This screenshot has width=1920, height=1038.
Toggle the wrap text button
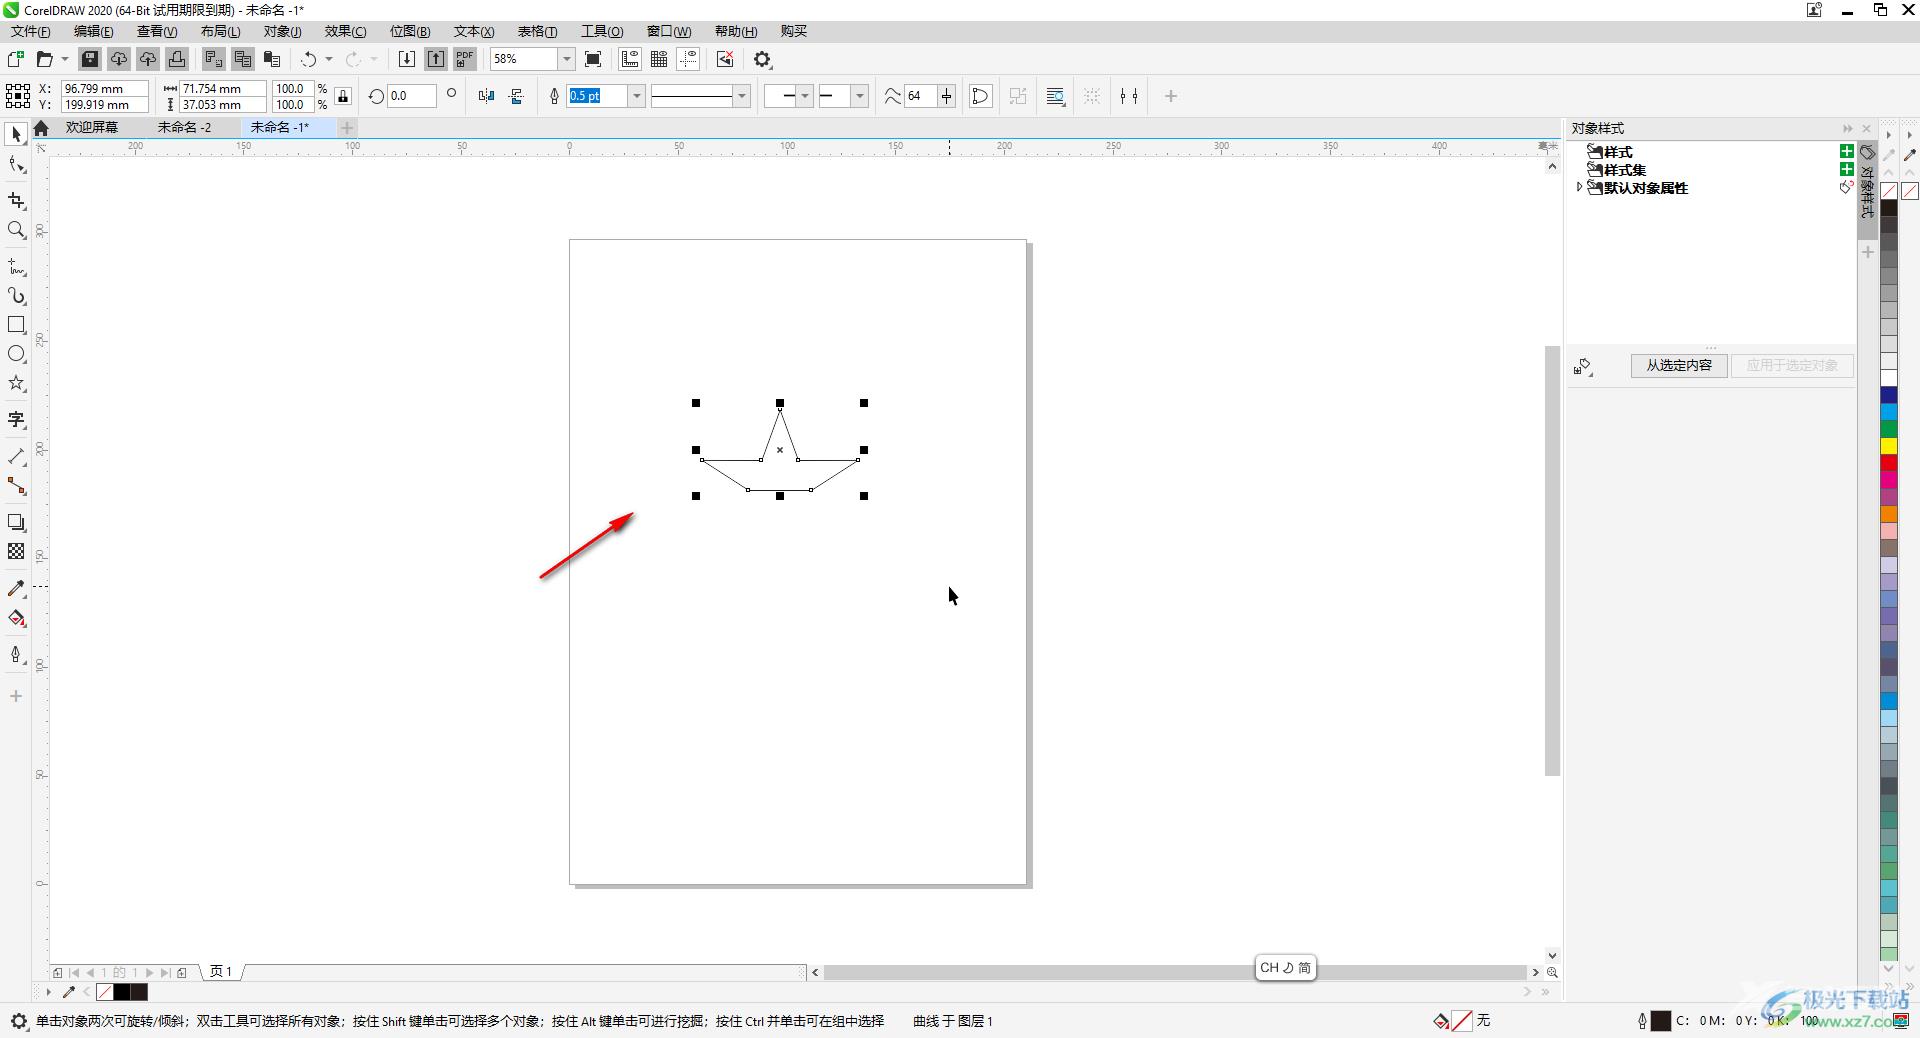point(1055,96)
